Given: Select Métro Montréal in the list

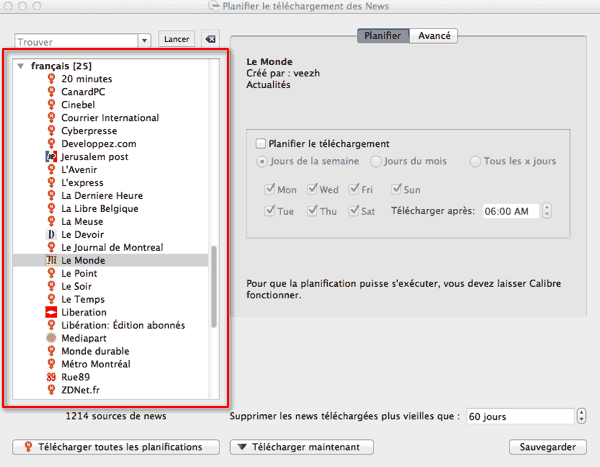Looking at the screenshot, I should click(96, 364).
